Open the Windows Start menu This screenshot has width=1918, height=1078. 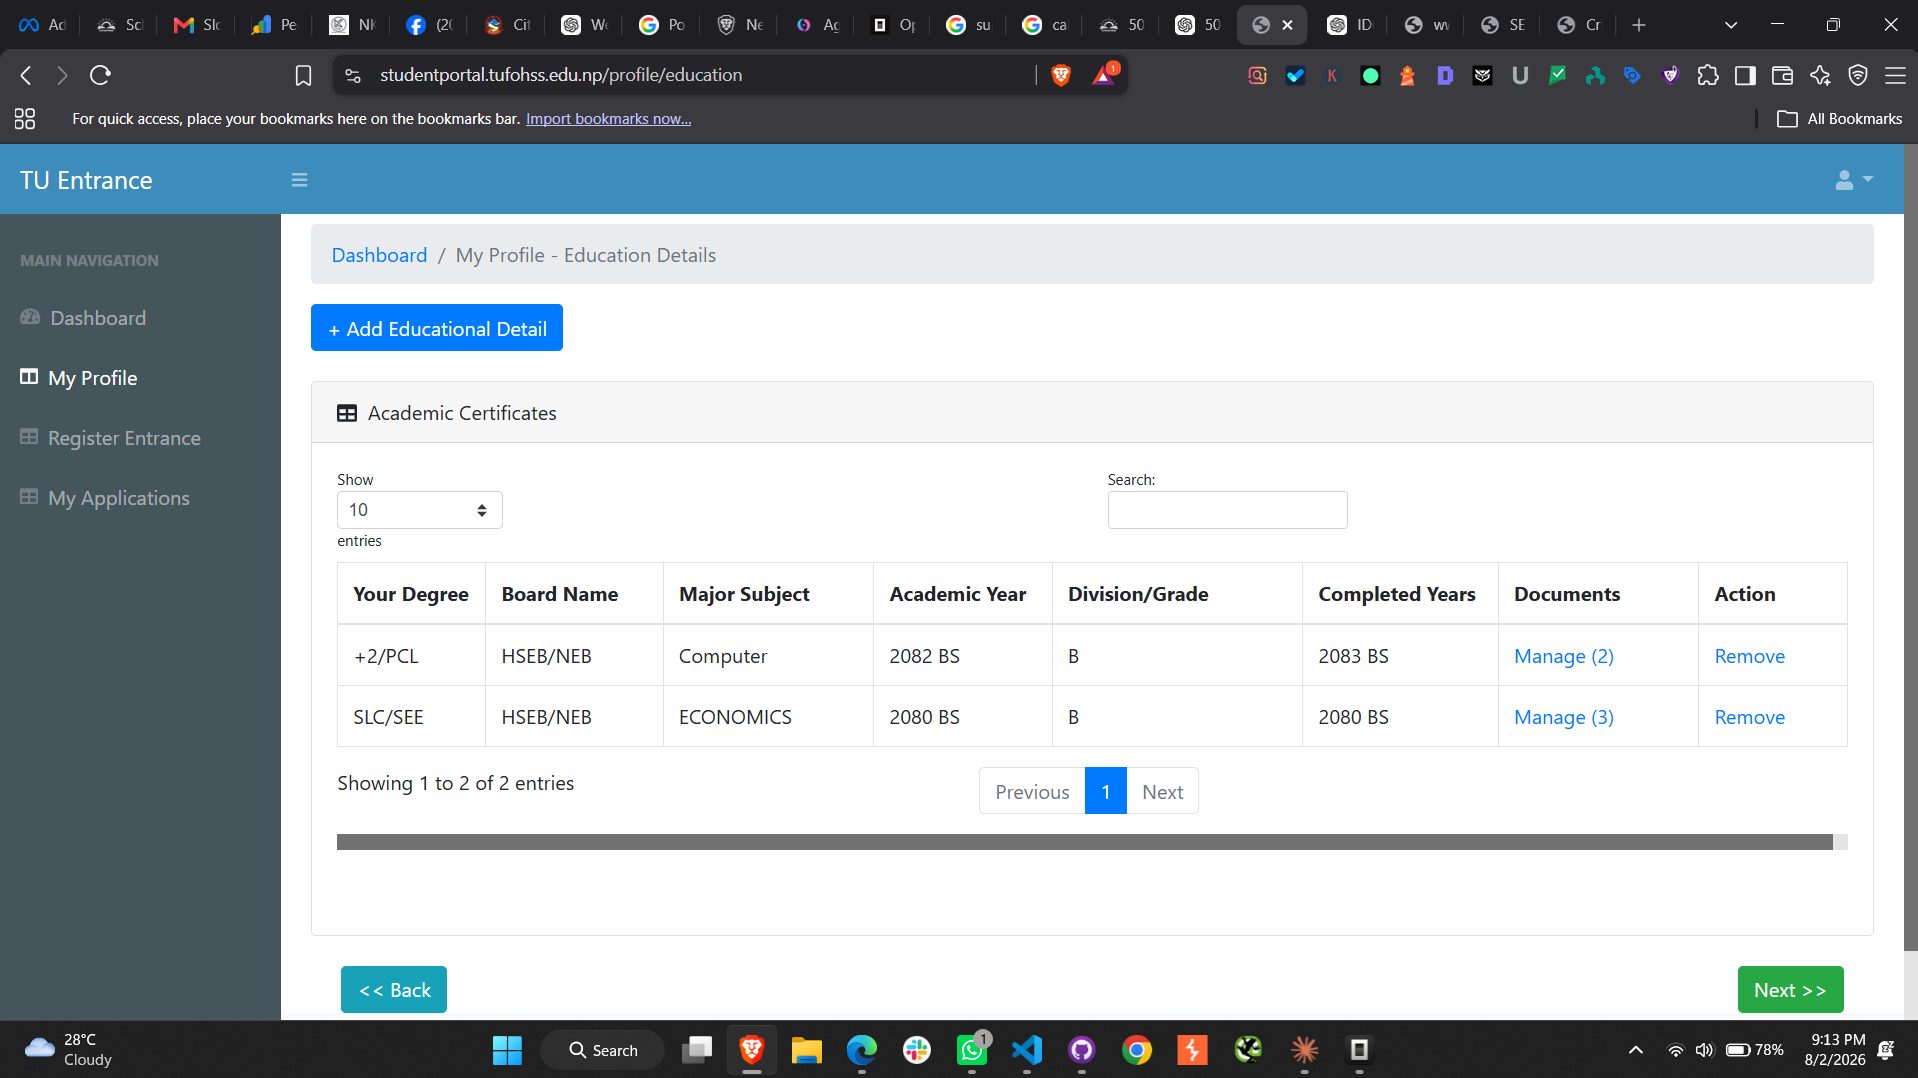pos(507,1050)
